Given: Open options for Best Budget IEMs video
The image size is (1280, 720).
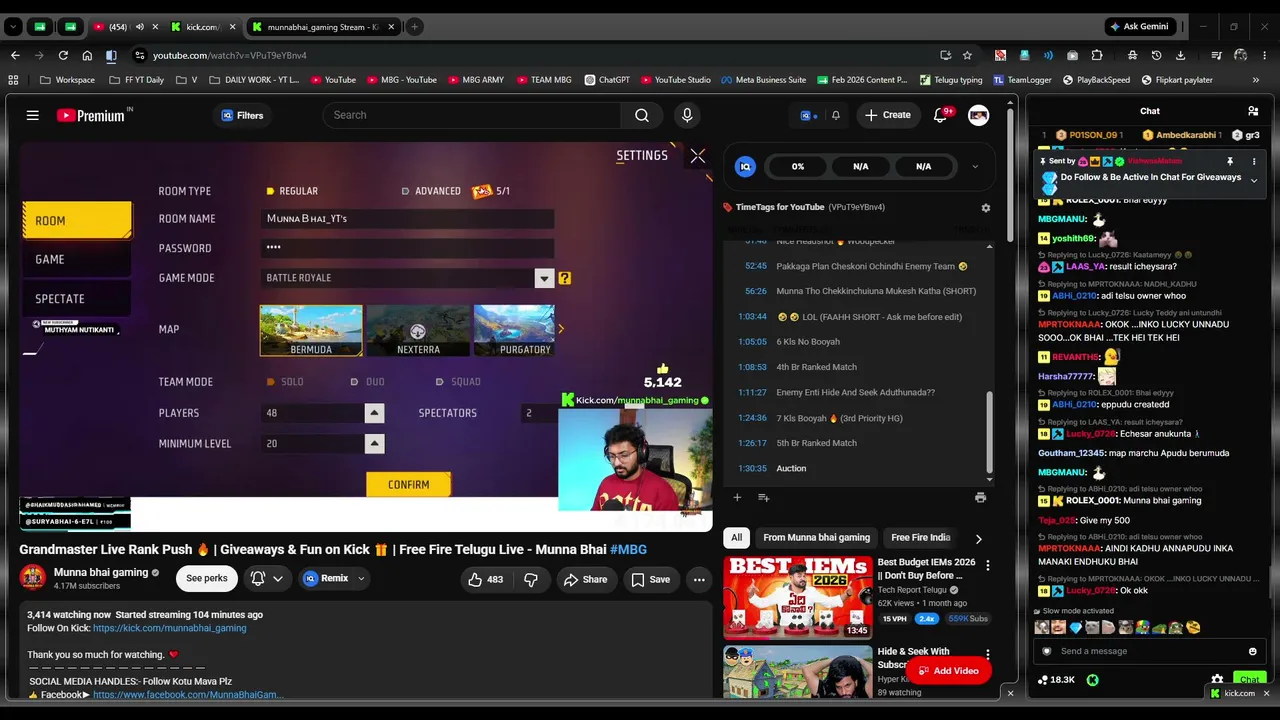Looking at the screenshot, I should tap(988, 565).
